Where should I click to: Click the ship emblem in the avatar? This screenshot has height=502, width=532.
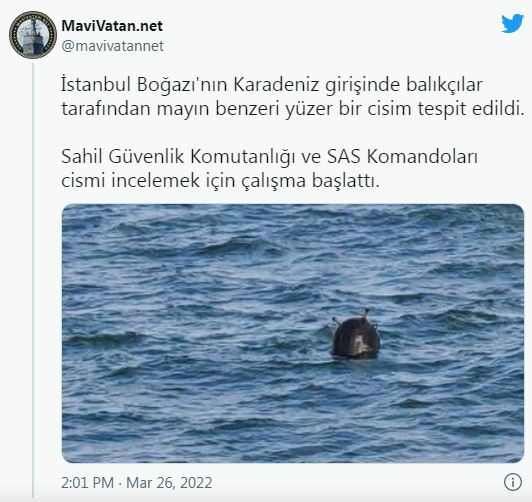pyautogui.click(x=33, y=36)
